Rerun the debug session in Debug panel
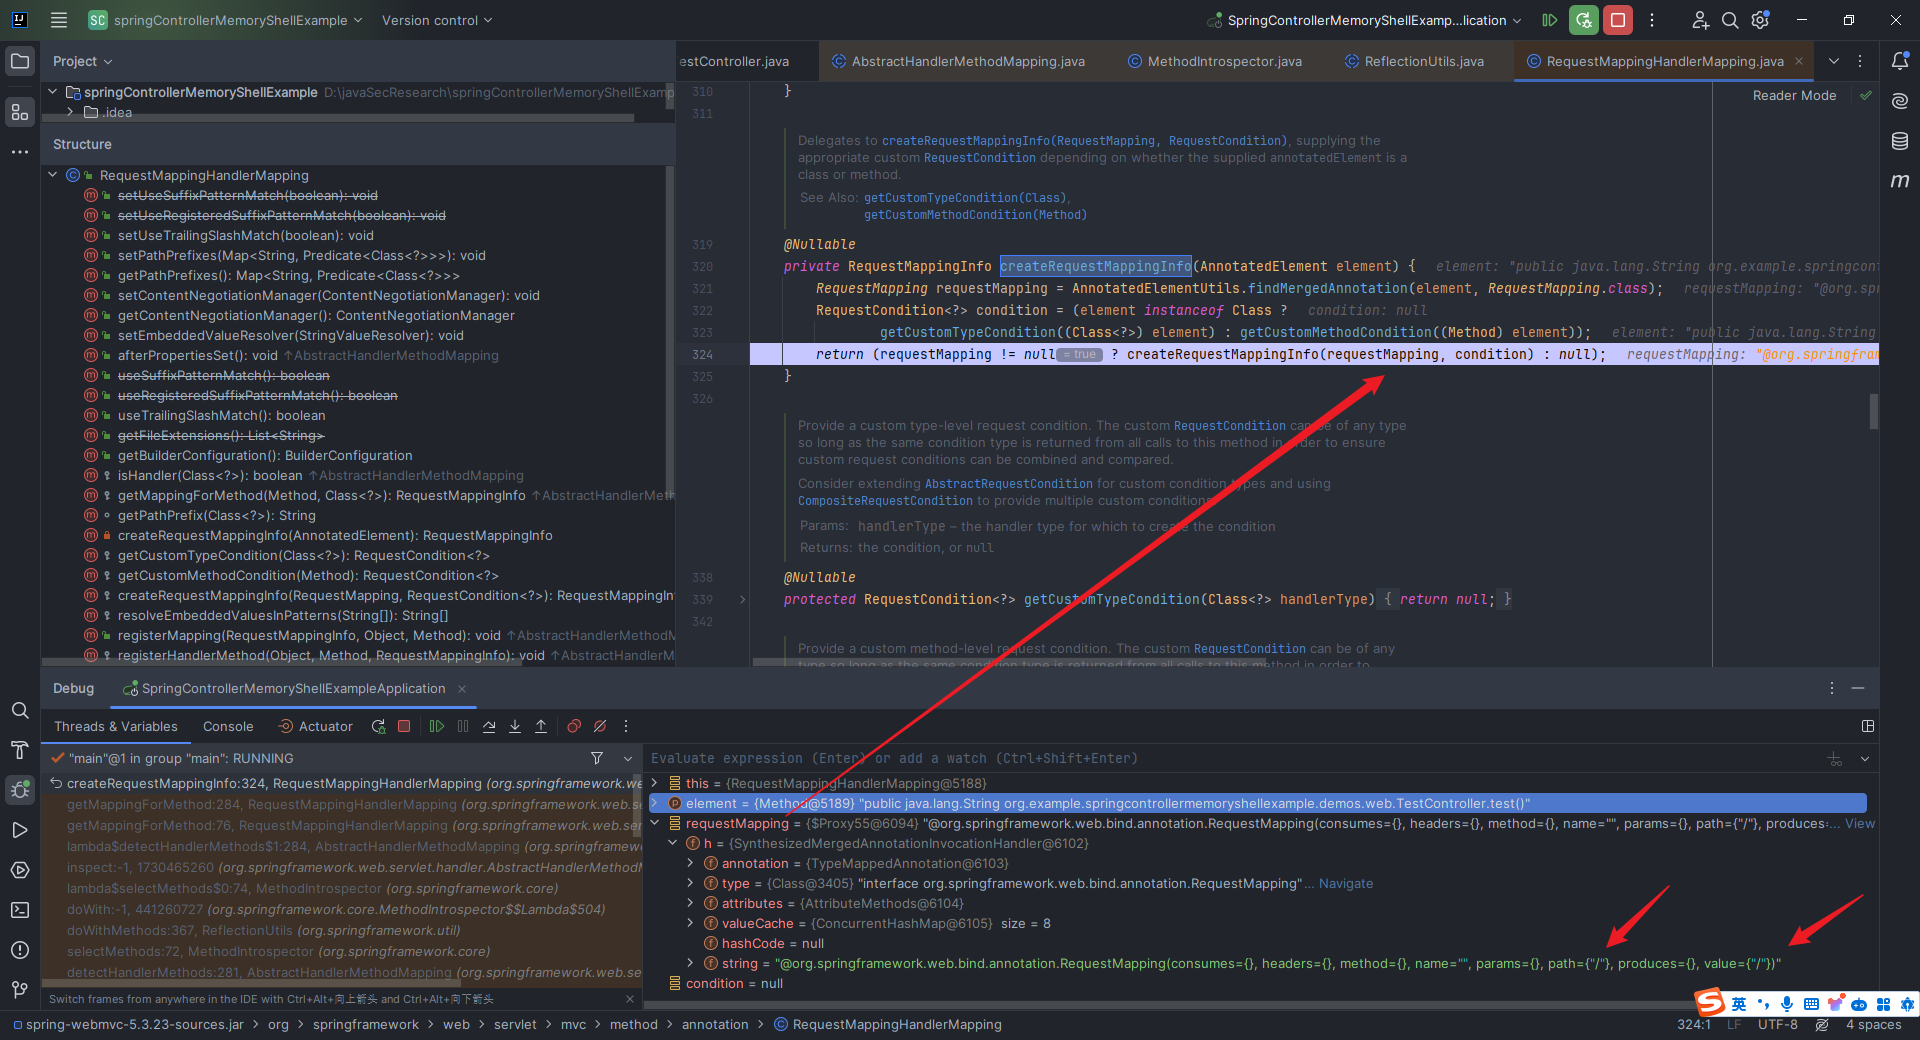1920x1040 pixels. (378, 727)
